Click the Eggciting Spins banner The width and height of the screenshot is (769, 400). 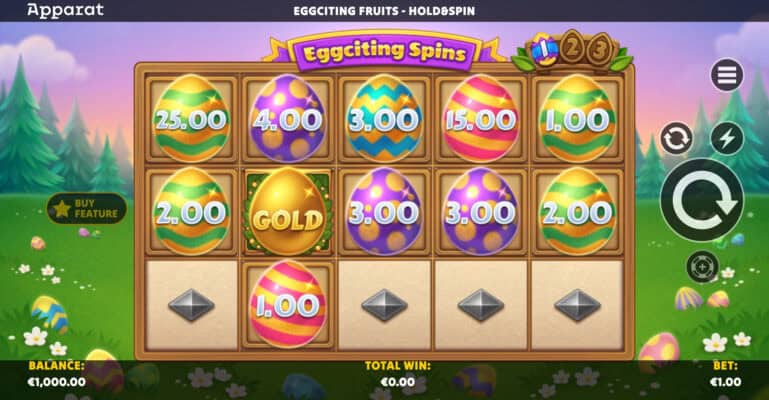pos(384,51)
